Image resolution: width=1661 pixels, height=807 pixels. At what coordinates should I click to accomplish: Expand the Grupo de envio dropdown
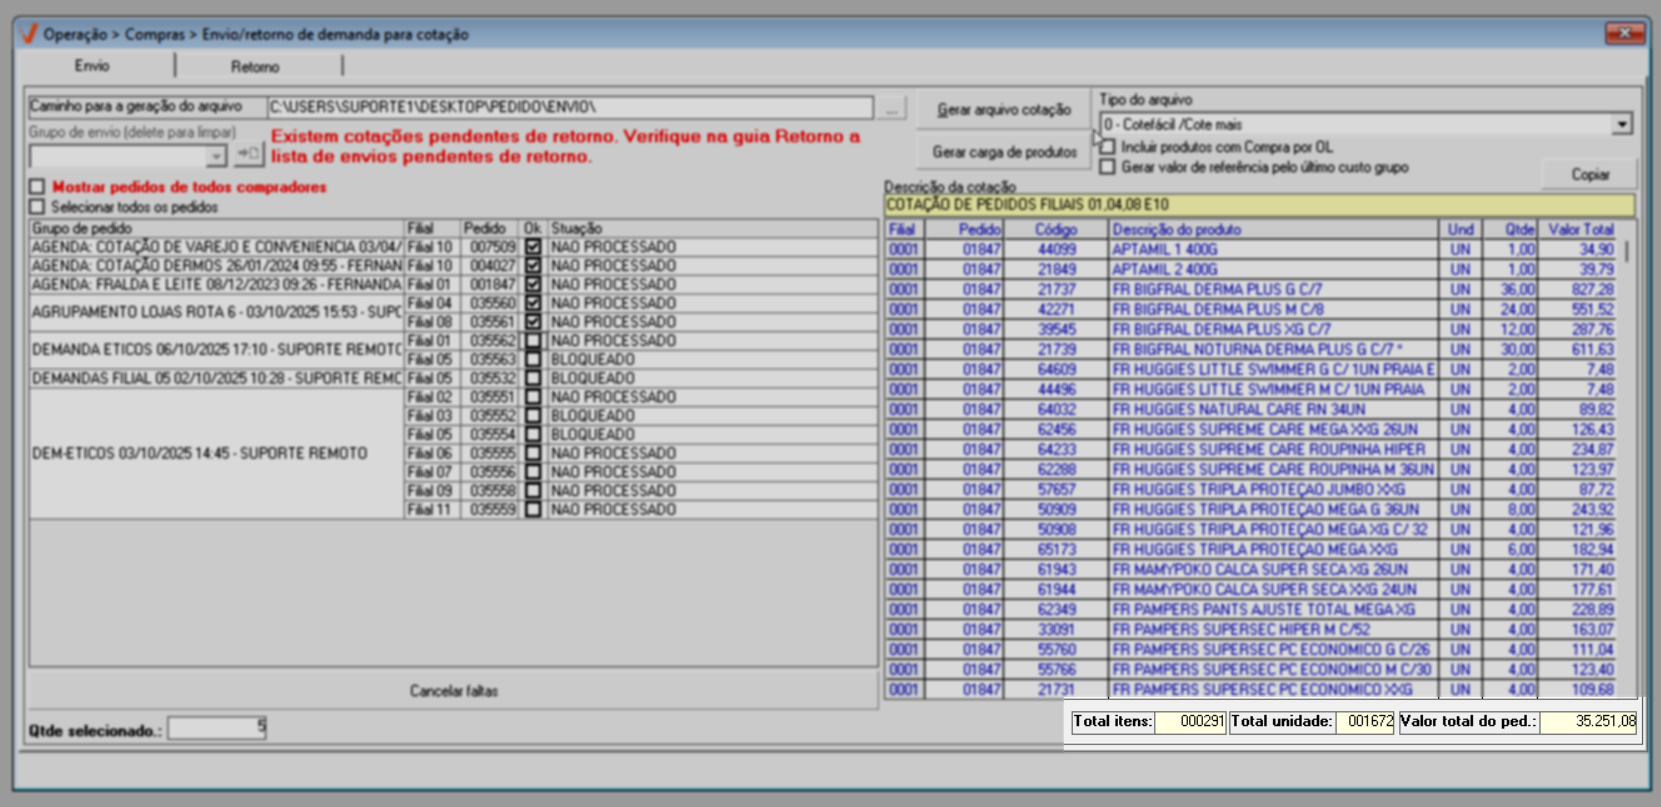216,156
